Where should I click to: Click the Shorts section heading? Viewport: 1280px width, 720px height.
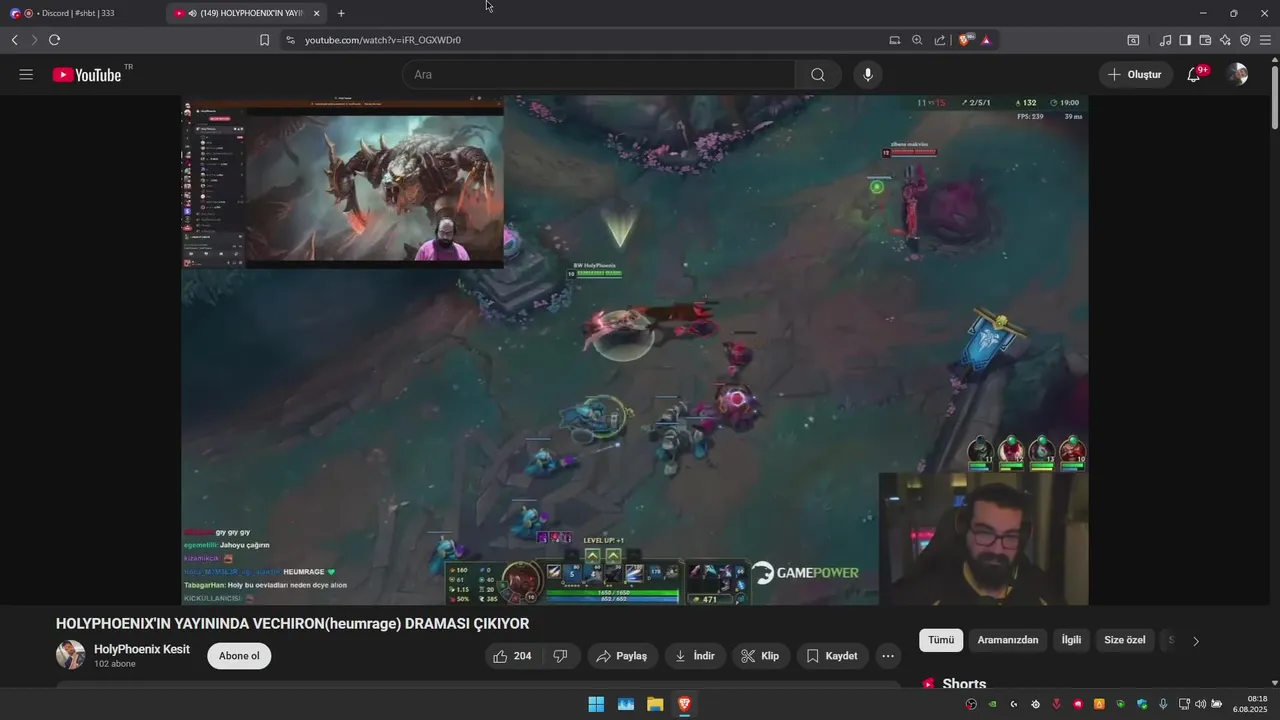[964, 684]
